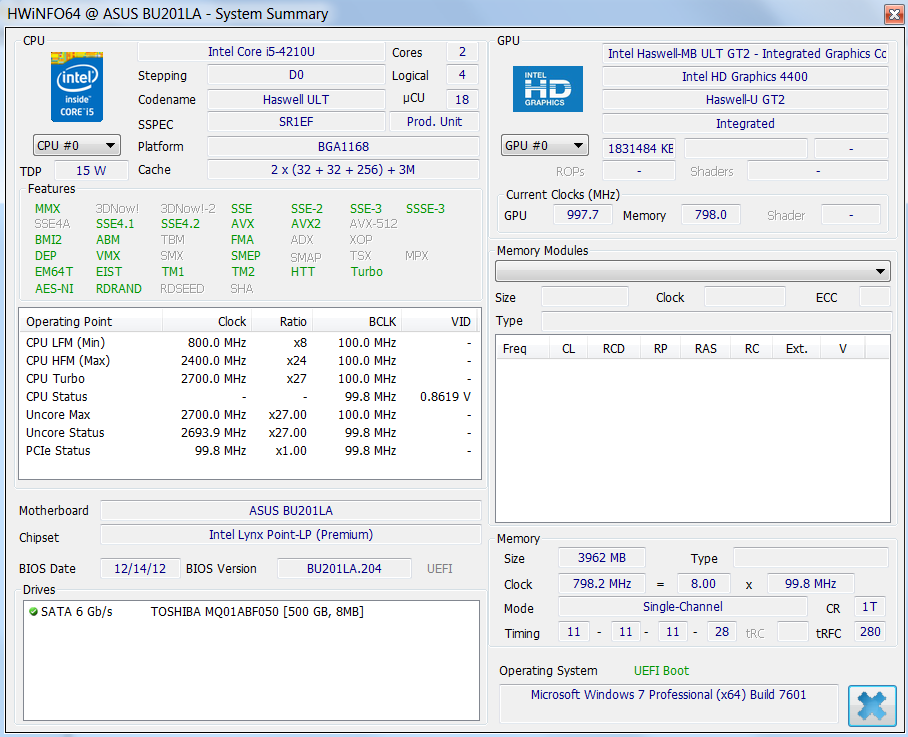Screen dimensions: 908x737
Task: Click the GPU clock value 997.7
Action: pos(583,215)
